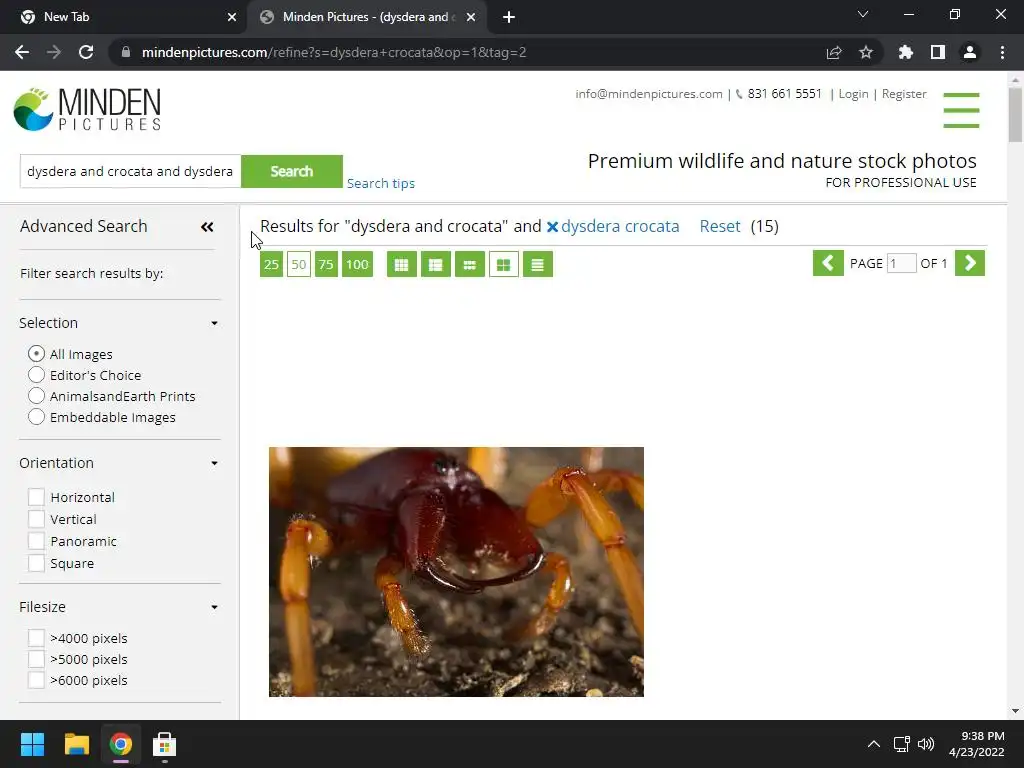Select AnimalsandEarth Prints radio button
The height and width of the screenshot is (768, 1024).
tap(37, 396)
